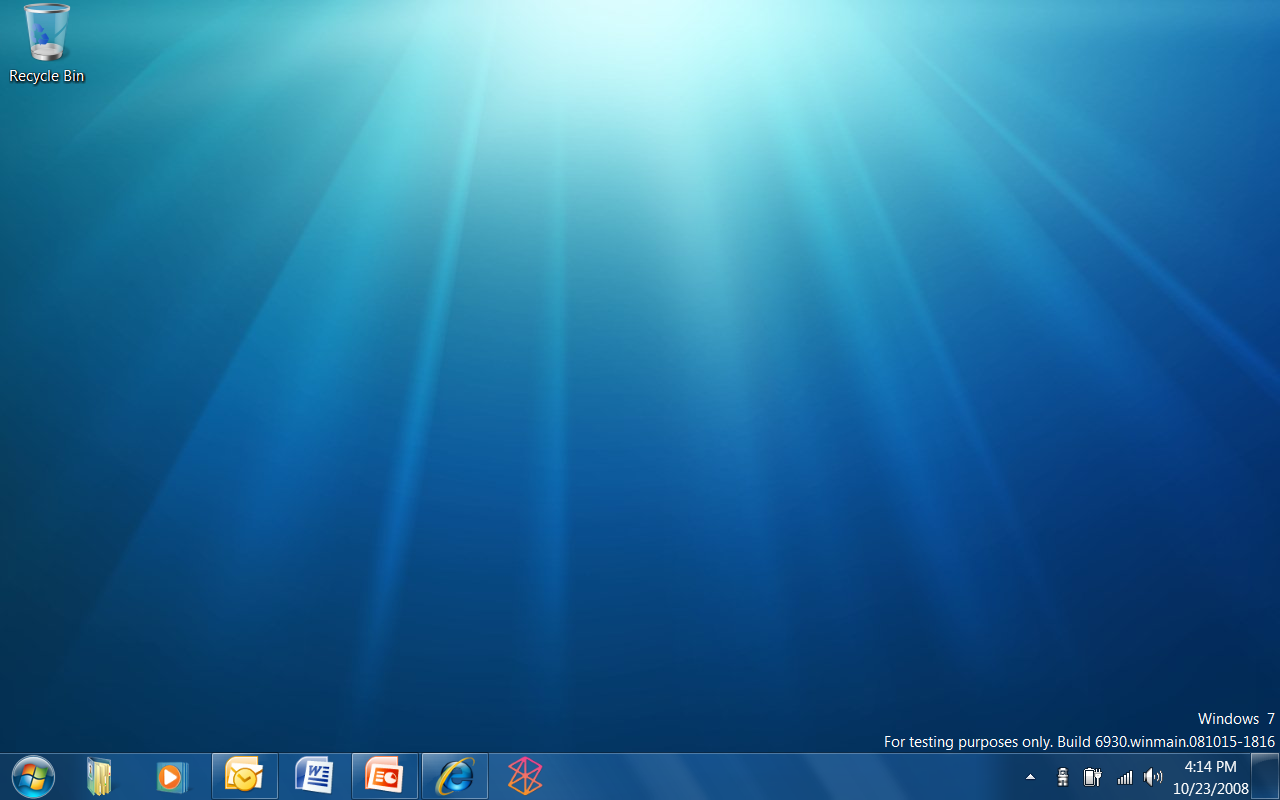Viewport: 1280px width, 800px height.
Task: Launch Zune from the taskbar
Action: pos(524,776)
